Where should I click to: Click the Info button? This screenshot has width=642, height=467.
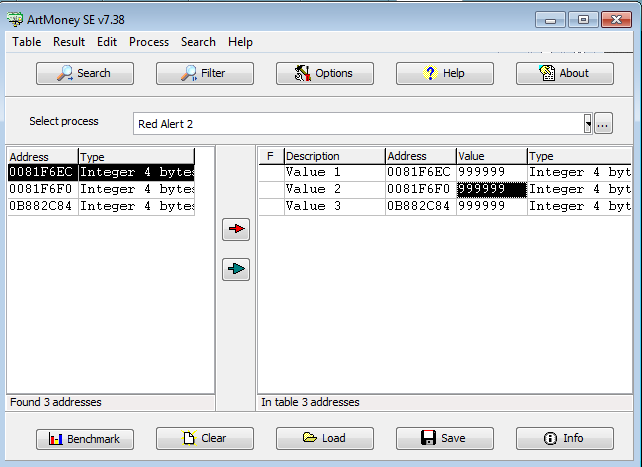point(565,438)
